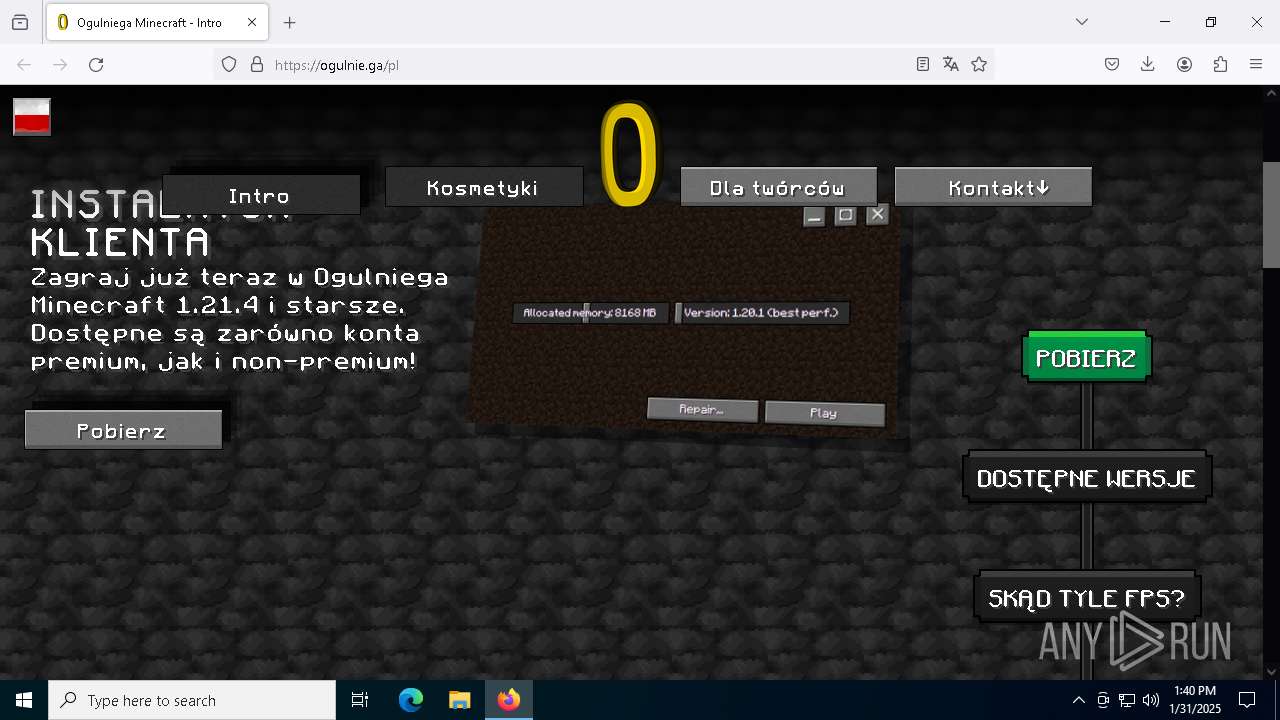This screenshot has width=1280, height=720.
Task: Click the launcher preview maximize icon
Action: (x=845, y=215)
